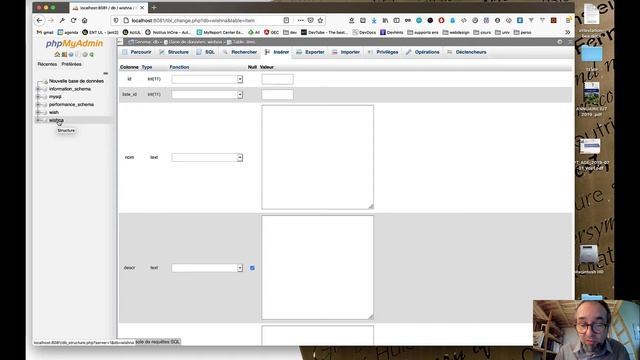The height and width of the screenshot is (360, 640).
Task: Click the red Opera-style extension icon
Action: coord(441,20)
